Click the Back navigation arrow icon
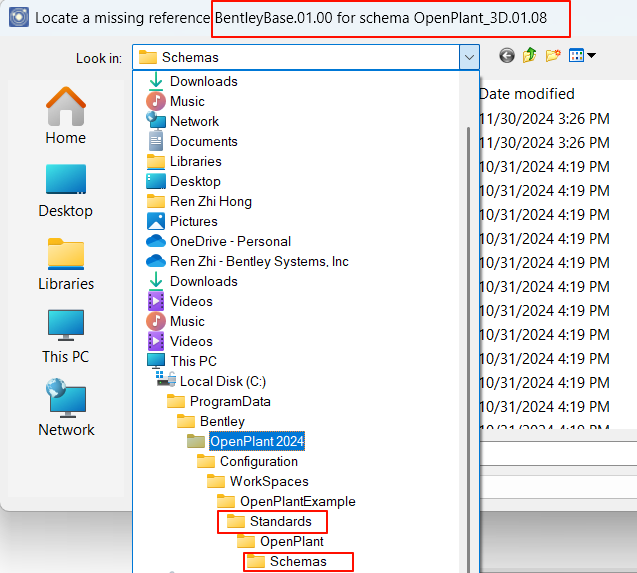The image size is (637, 573). tap(507, 55)
